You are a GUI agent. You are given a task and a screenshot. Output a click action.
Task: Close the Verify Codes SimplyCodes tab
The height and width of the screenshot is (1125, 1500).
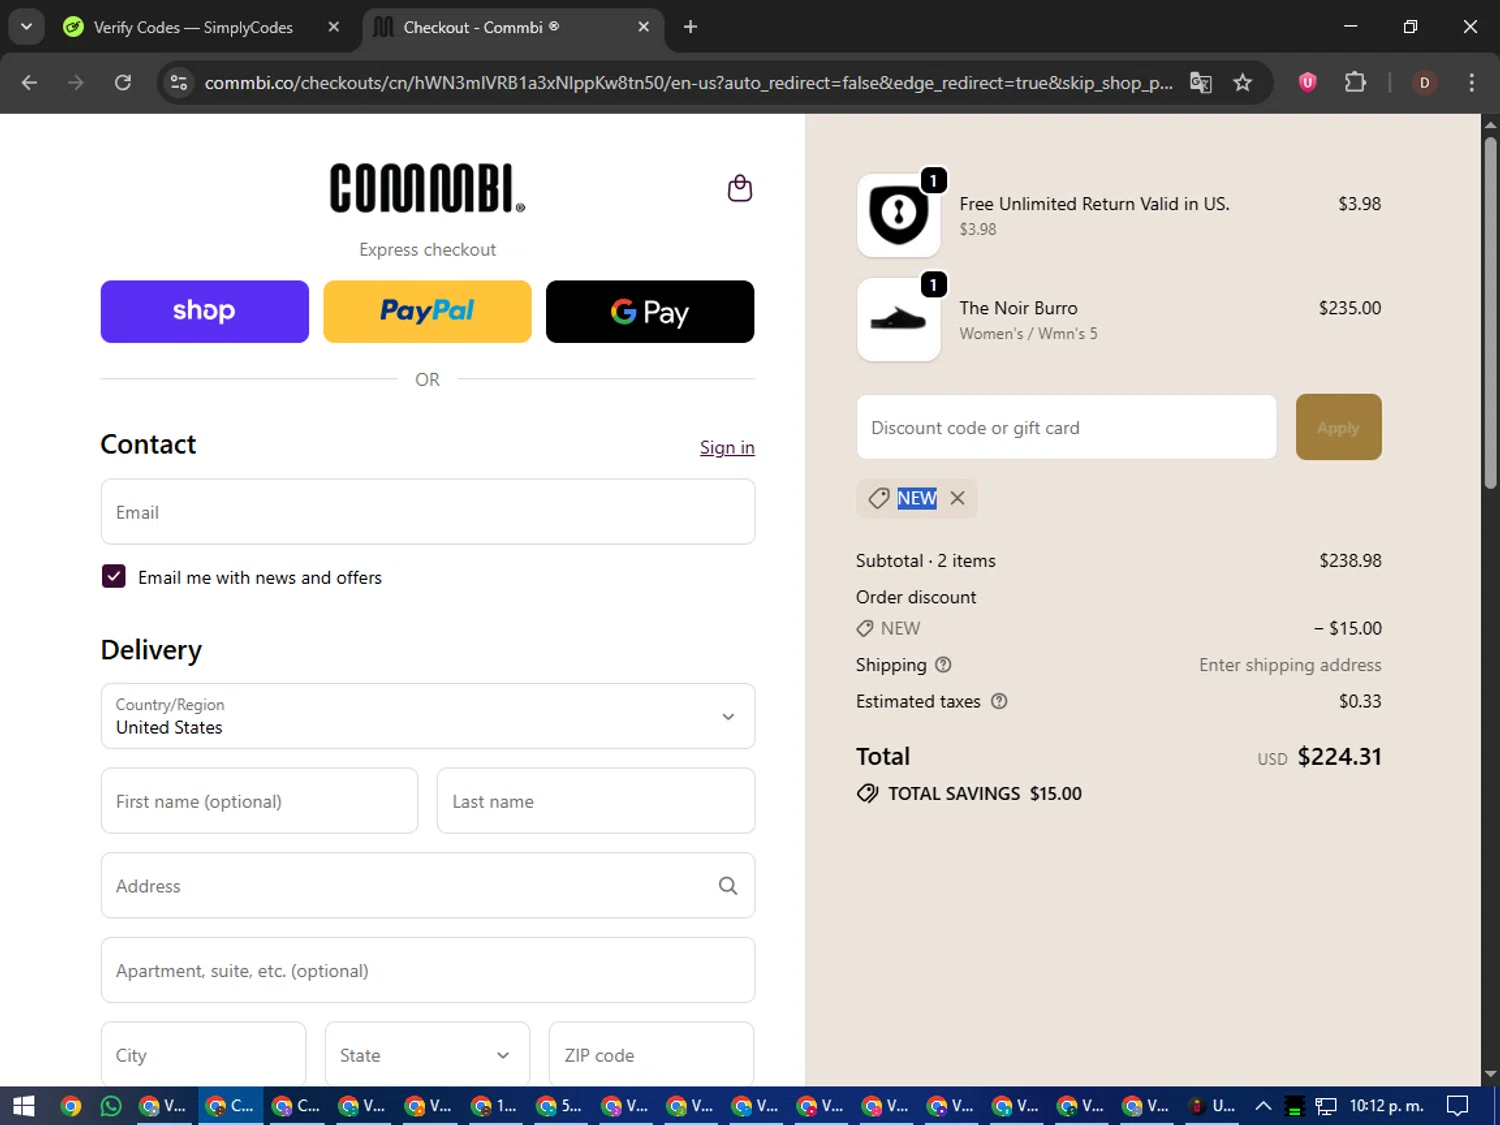point(334,27)
